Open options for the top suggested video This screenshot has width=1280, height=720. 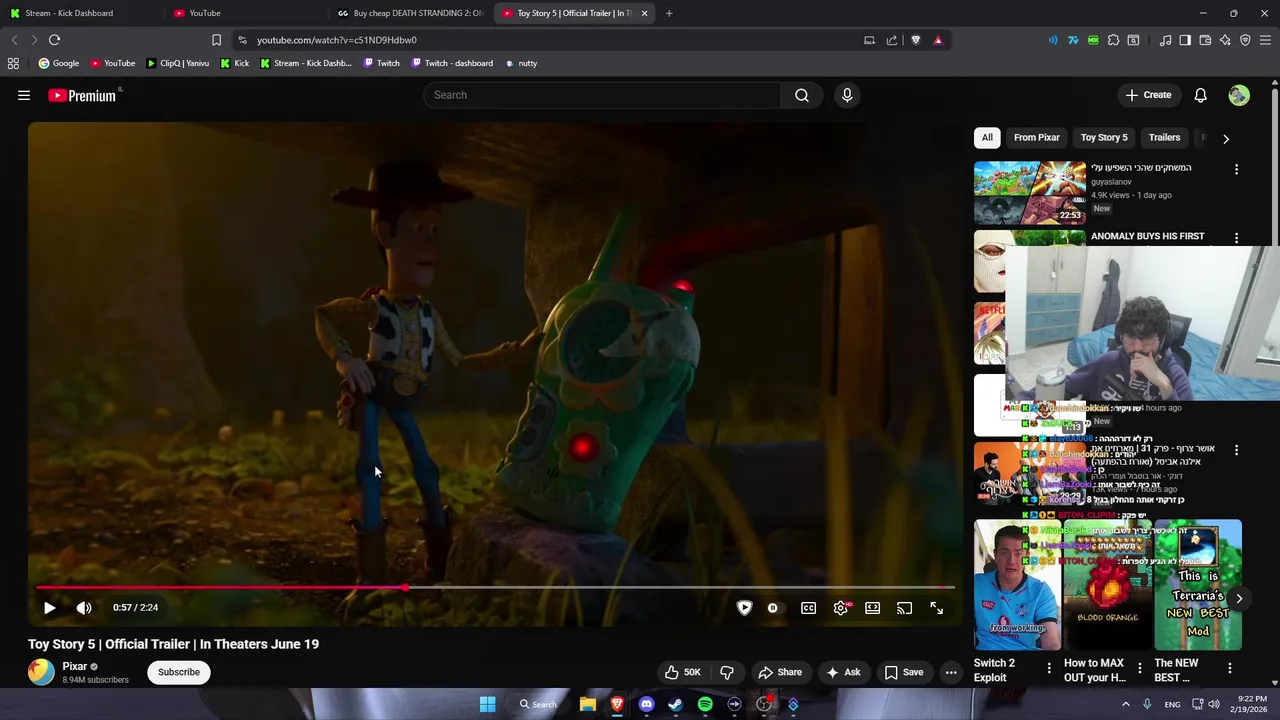click(1236, 169)
